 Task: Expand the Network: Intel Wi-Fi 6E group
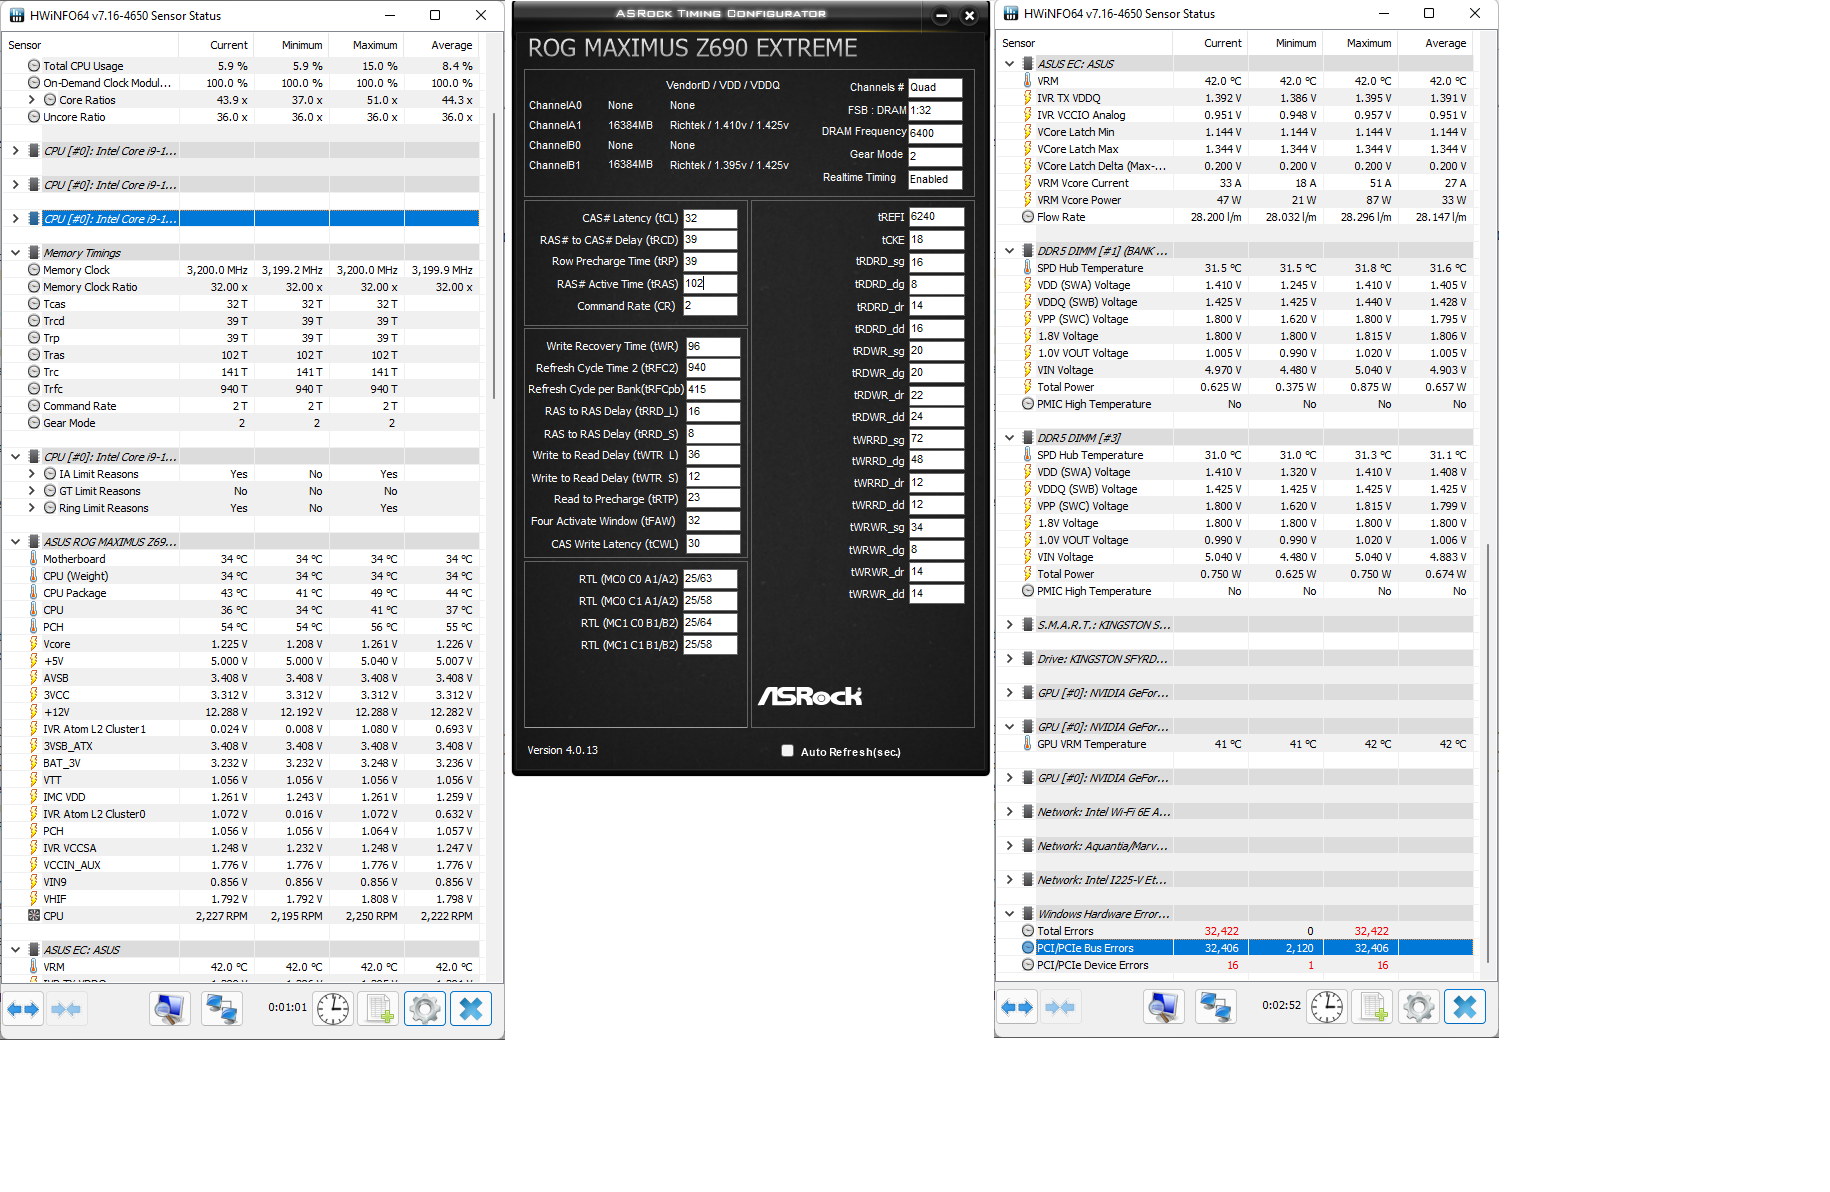pyautogui.click(x=1010, y=812)
